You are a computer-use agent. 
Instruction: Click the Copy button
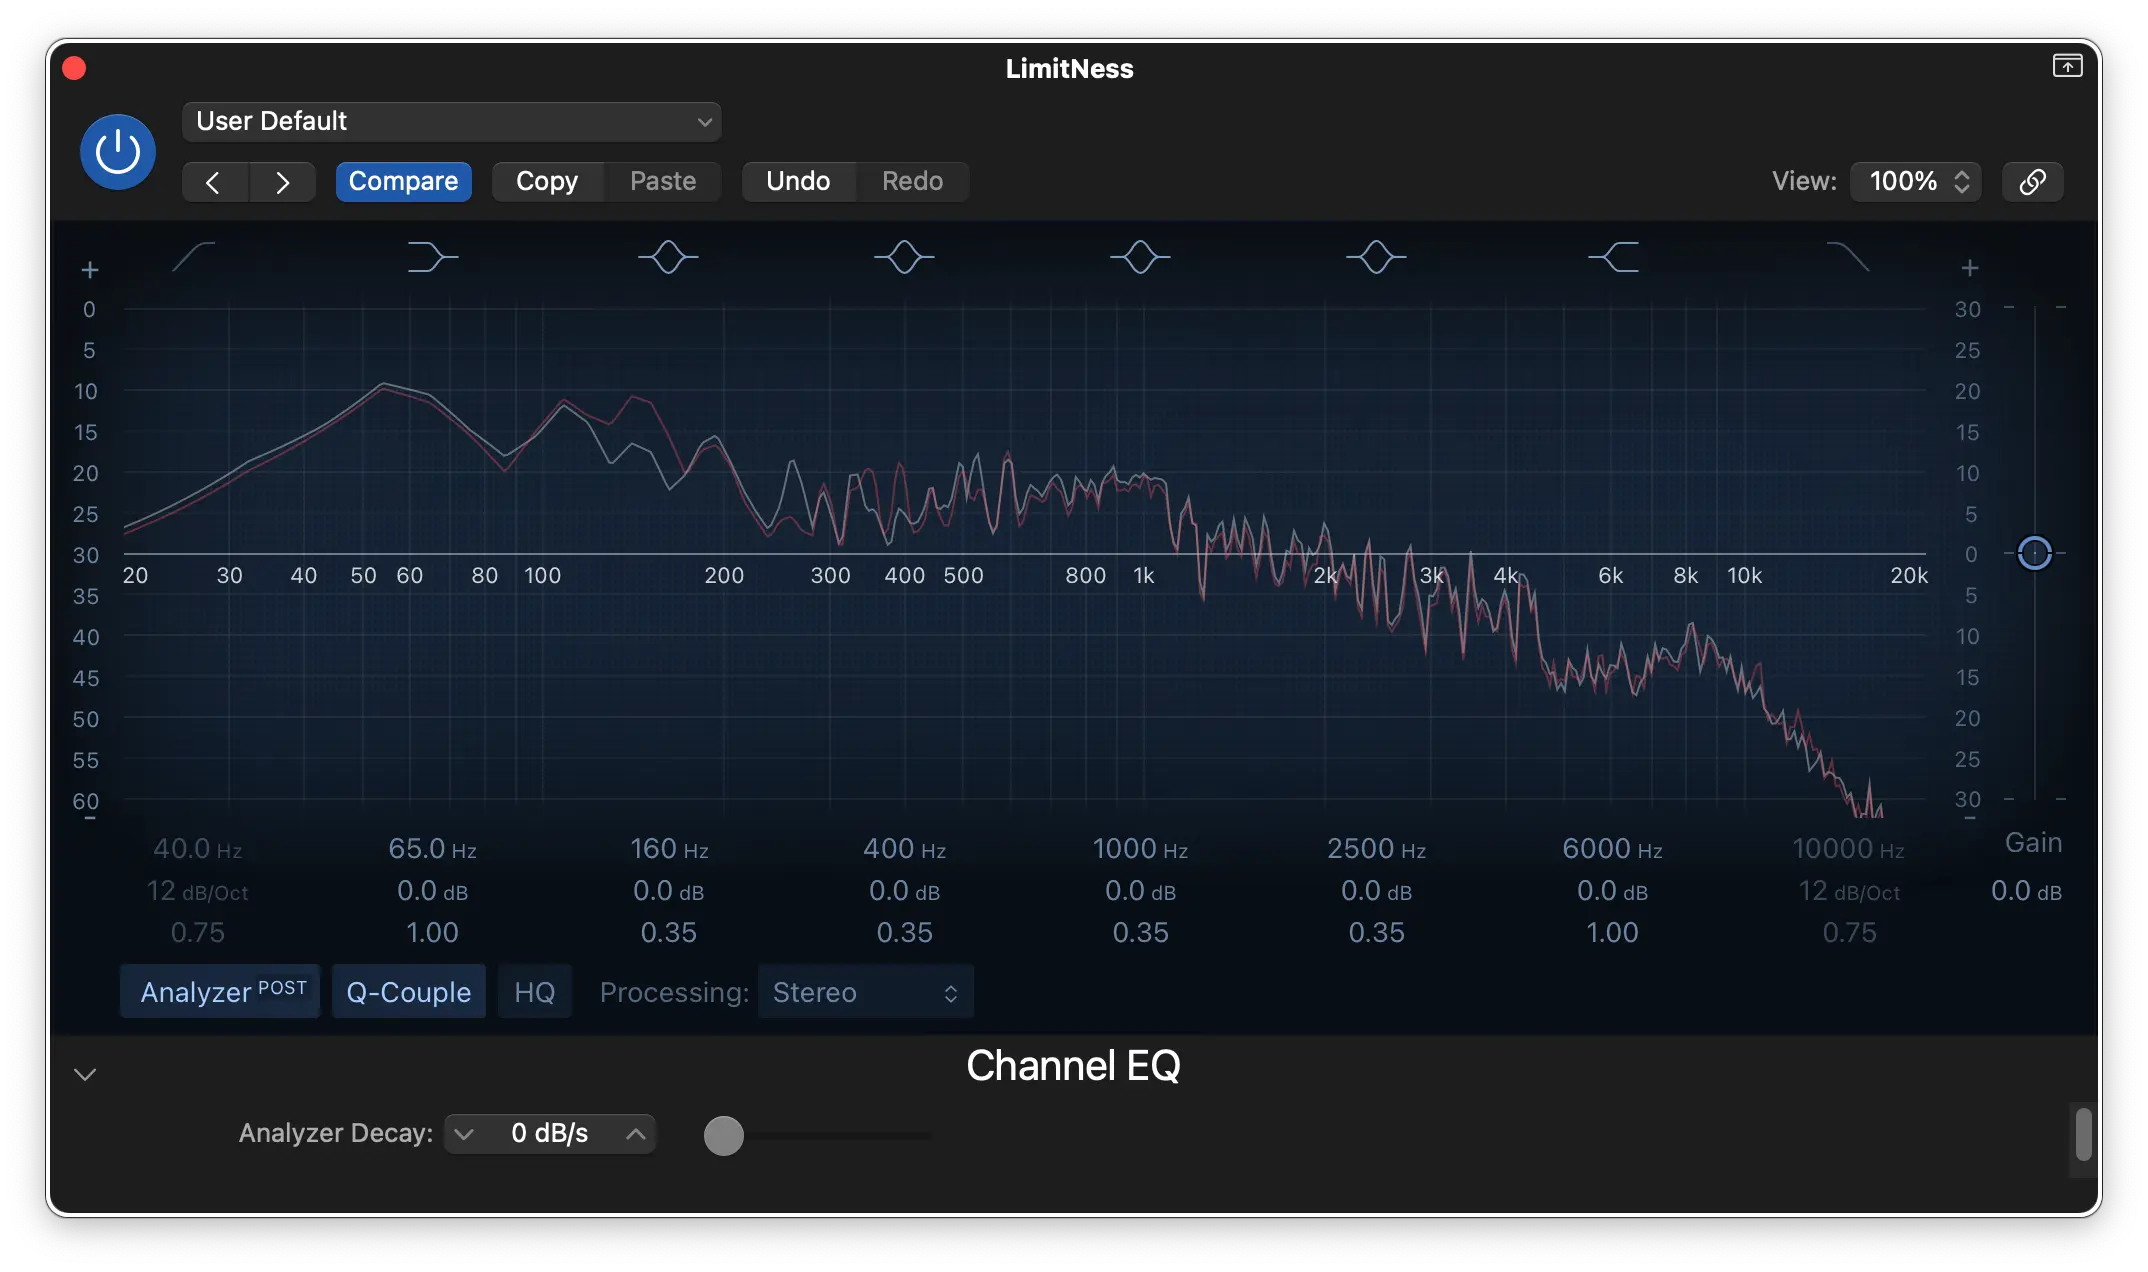click(547, 181)
